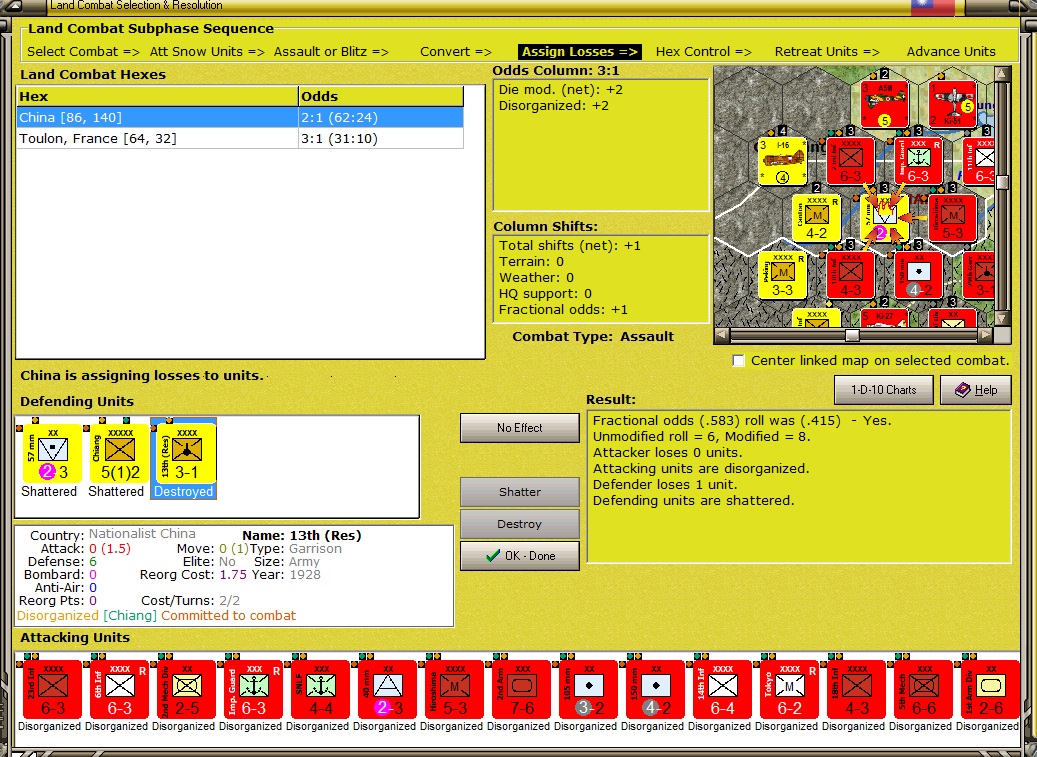The image size is (1037, 757).
Task: Enable Center linked map on selected combat
Action: click(x=739, y=360)
